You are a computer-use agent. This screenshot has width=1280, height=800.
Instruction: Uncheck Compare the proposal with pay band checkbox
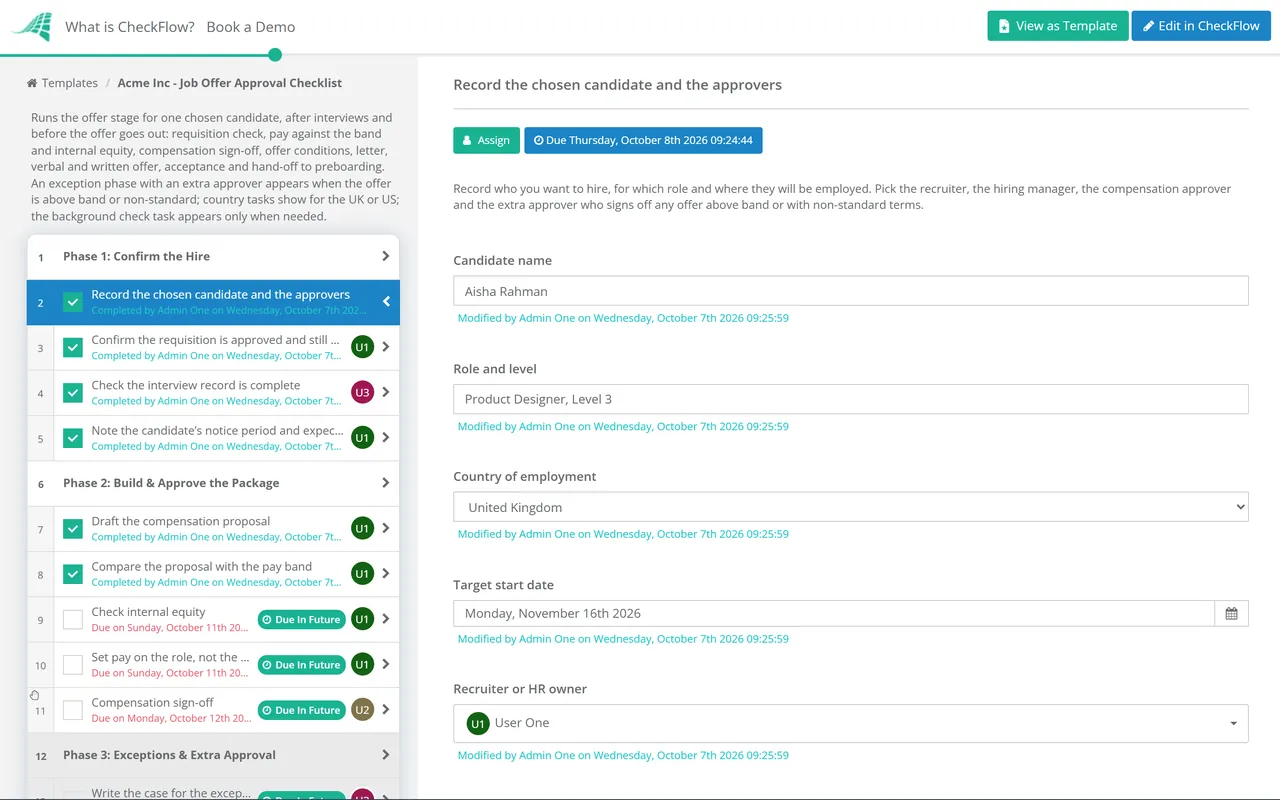tap(73, 574)
